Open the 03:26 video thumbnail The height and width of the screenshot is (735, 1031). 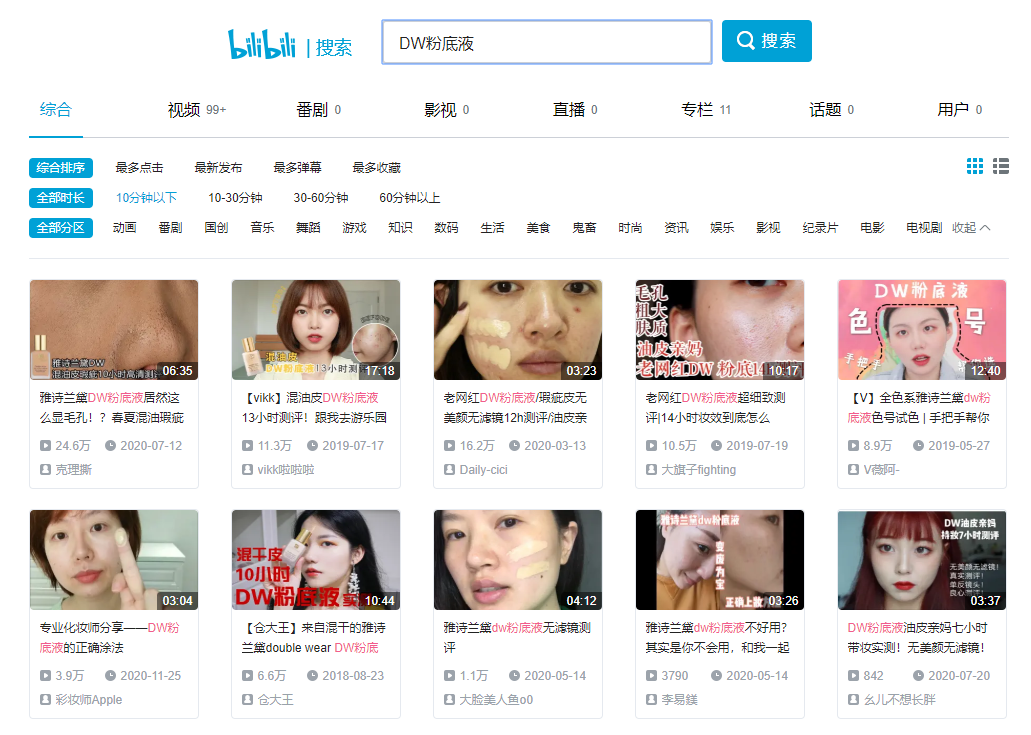click(x=720, y=560)
